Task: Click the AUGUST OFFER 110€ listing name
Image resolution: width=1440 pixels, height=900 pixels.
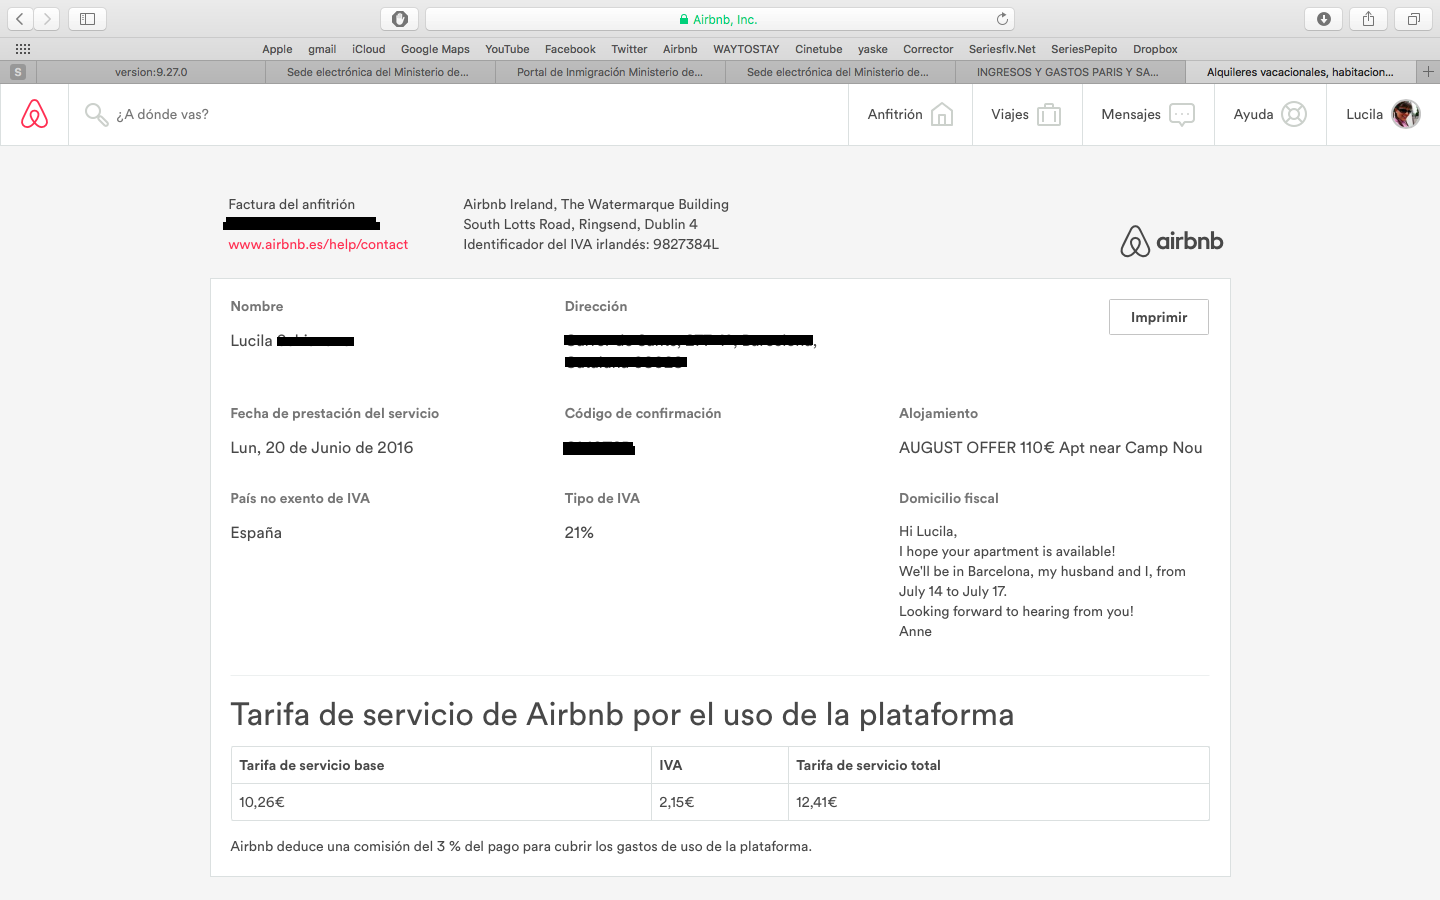Action: [x=1050, y=448]
